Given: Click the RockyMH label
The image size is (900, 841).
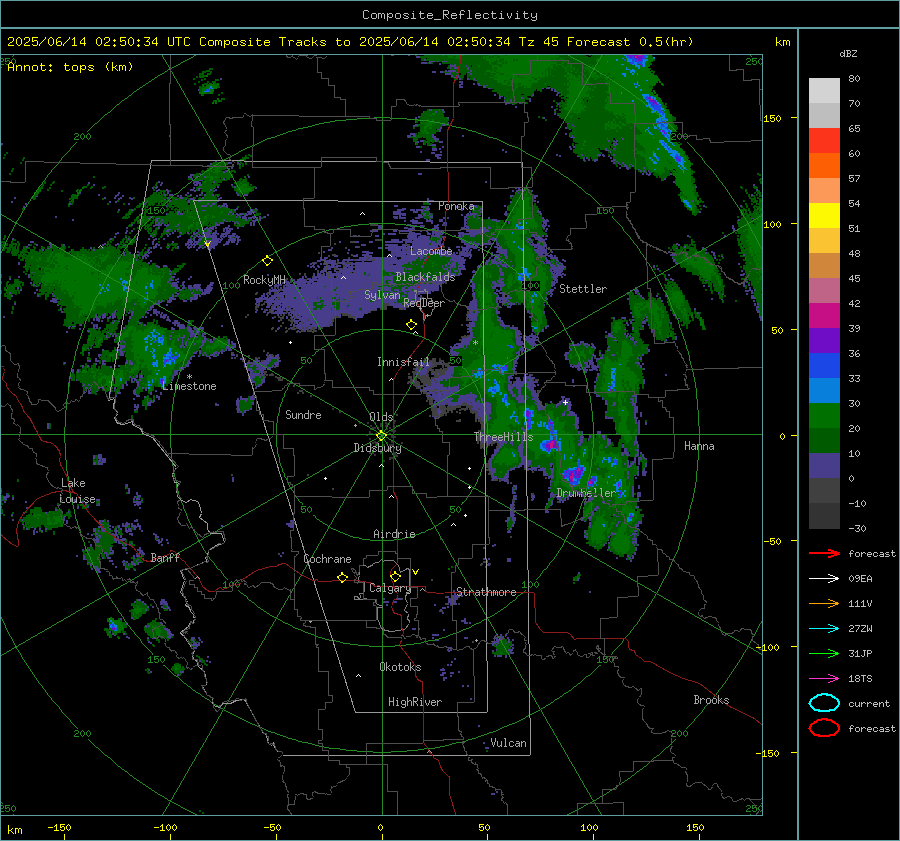Looking at the screenshot, I should click(264, 280).
